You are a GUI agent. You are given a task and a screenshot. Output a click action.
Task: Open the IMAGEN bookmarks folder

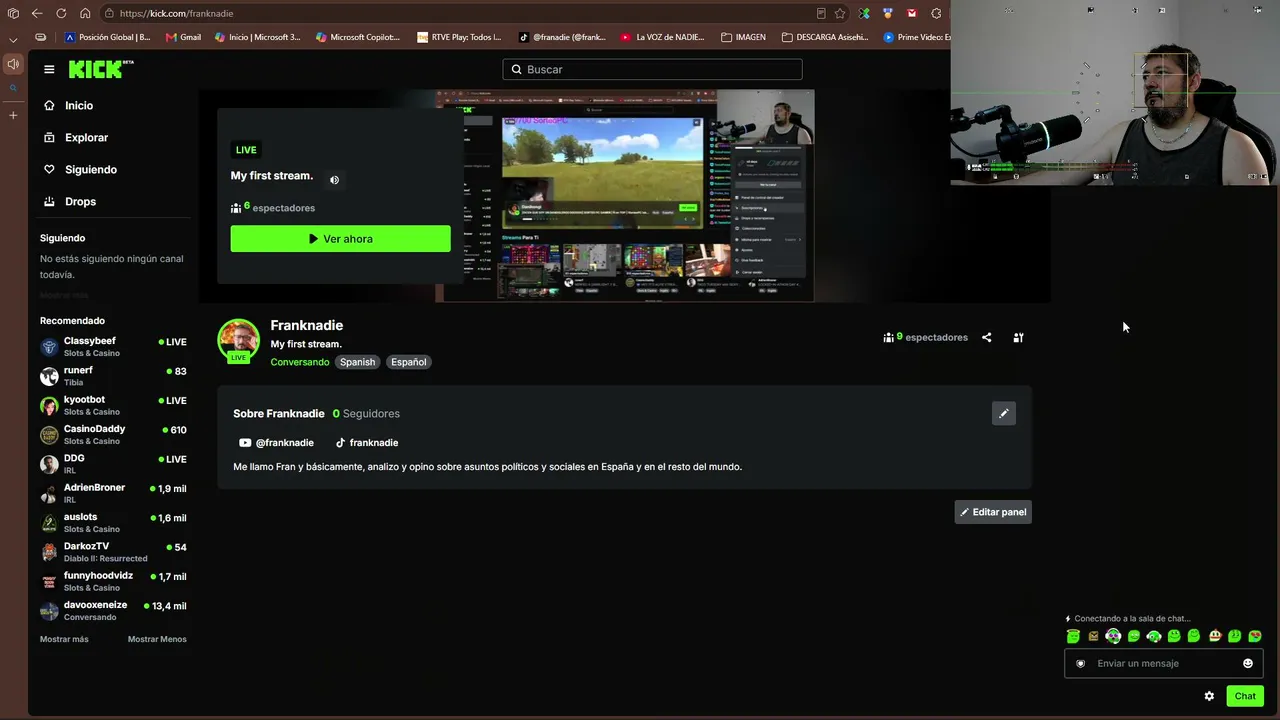[x=743, y=37]
